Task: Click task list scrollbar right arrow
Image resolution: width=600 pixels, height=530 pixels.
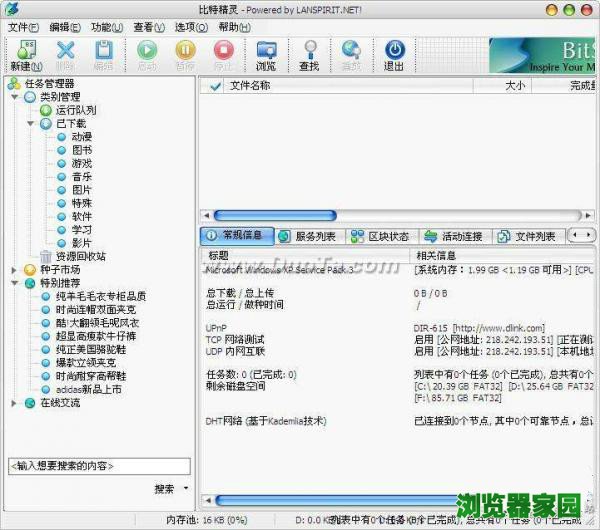Action: [589, 215]
